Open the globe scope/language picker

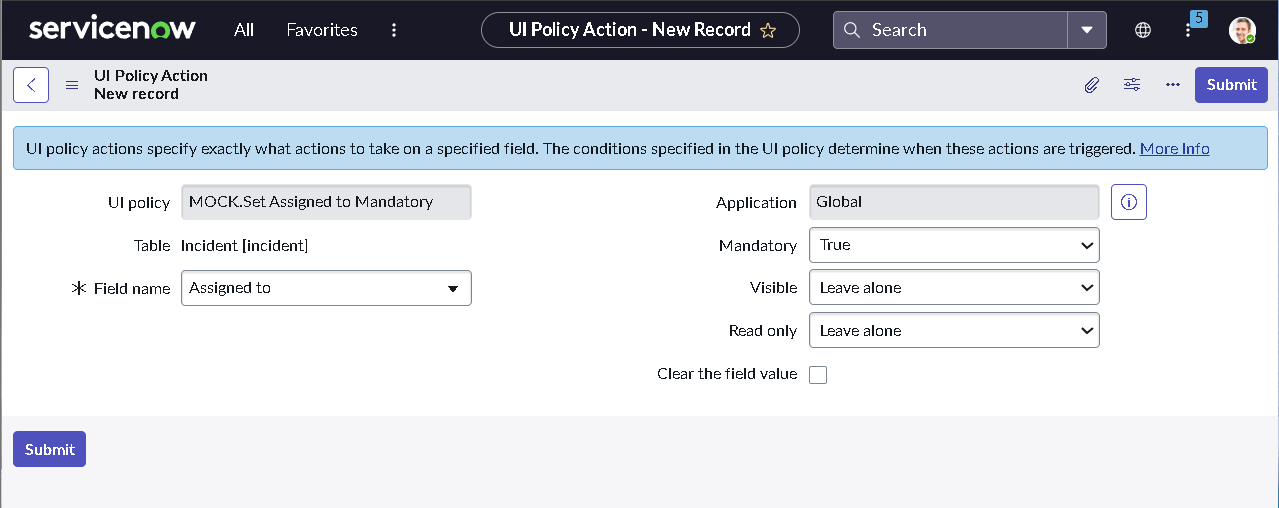(x=1143, y=30)
